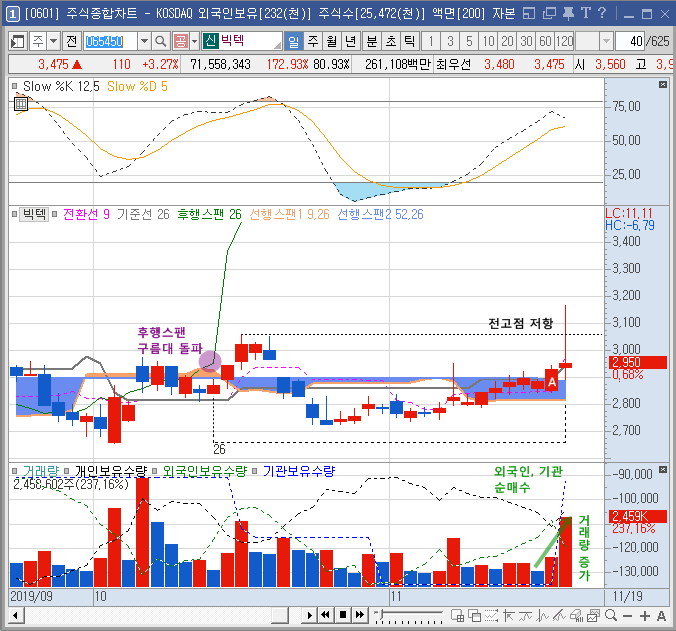Viewport: 676px width, 631px height.
Task: Click the title bar window-copy icon
Action: pos(549,14)
